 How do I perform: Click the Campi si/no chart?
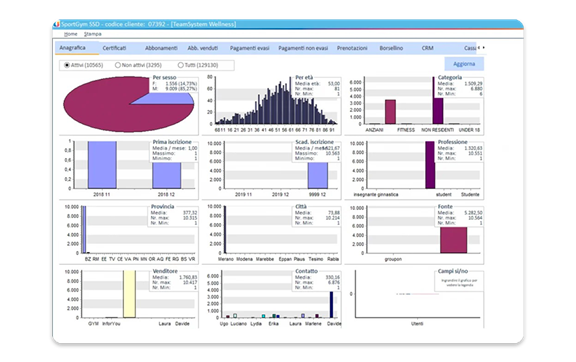pyautogui.click(x=414, y=298)
